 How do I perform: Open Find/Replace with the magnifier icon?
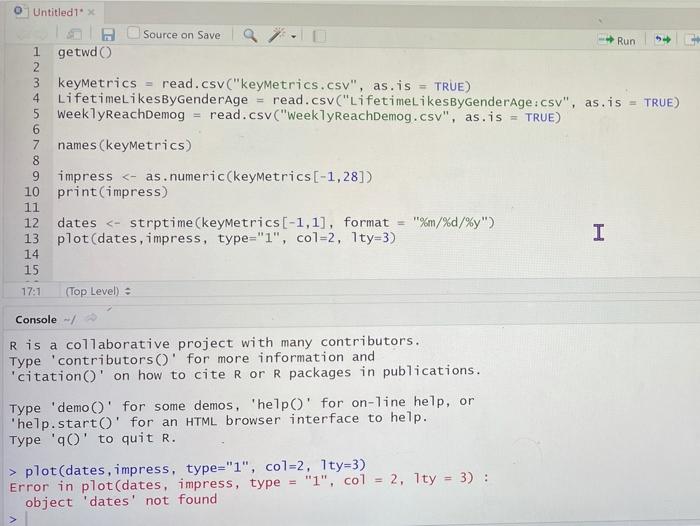point(250,35)
